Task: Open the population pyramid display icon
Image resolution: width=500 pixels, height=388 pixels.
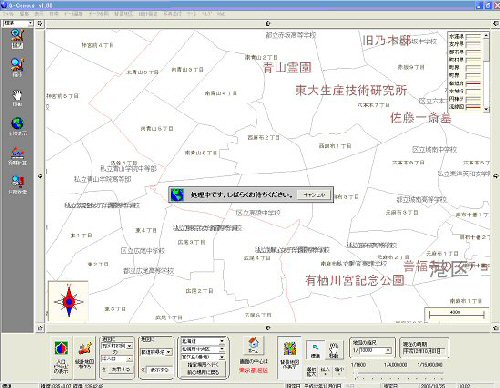Action: (x=61, y=357)
